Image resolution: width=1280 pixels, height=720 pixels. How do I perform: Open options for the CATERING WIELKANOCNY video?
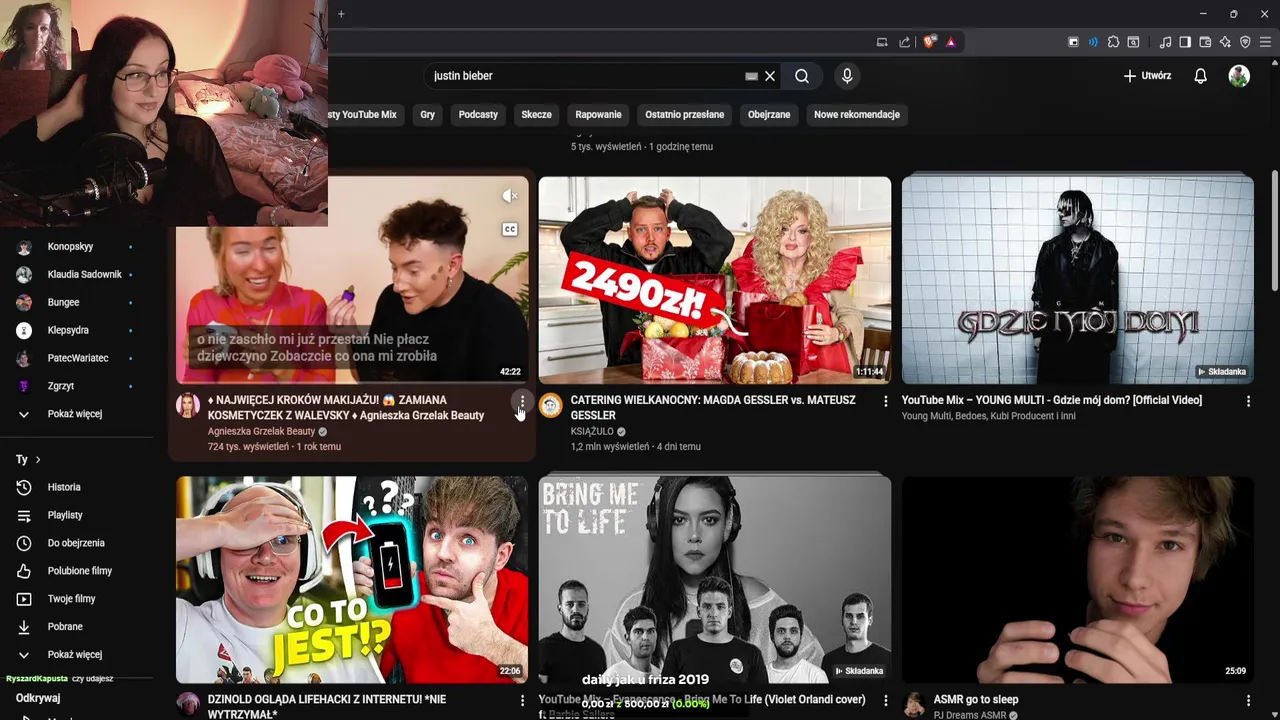885,401
